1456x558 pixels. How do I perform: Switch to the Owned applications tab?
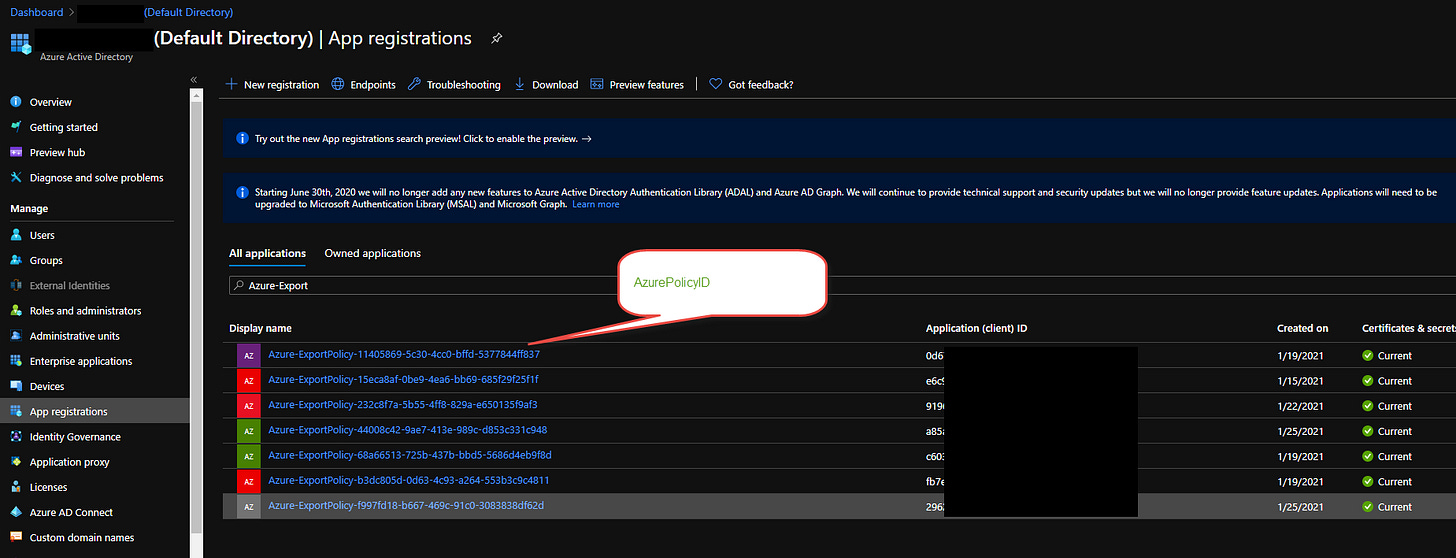pyautogui.click(x=373, y=254)
